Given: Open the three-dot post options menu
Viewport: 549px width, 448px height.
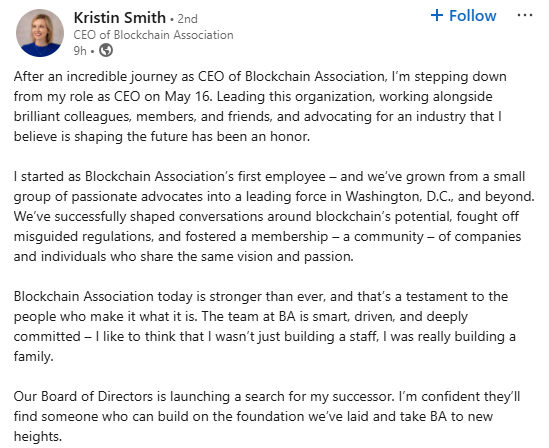Looking at the screenshot, I should [524, 15].
